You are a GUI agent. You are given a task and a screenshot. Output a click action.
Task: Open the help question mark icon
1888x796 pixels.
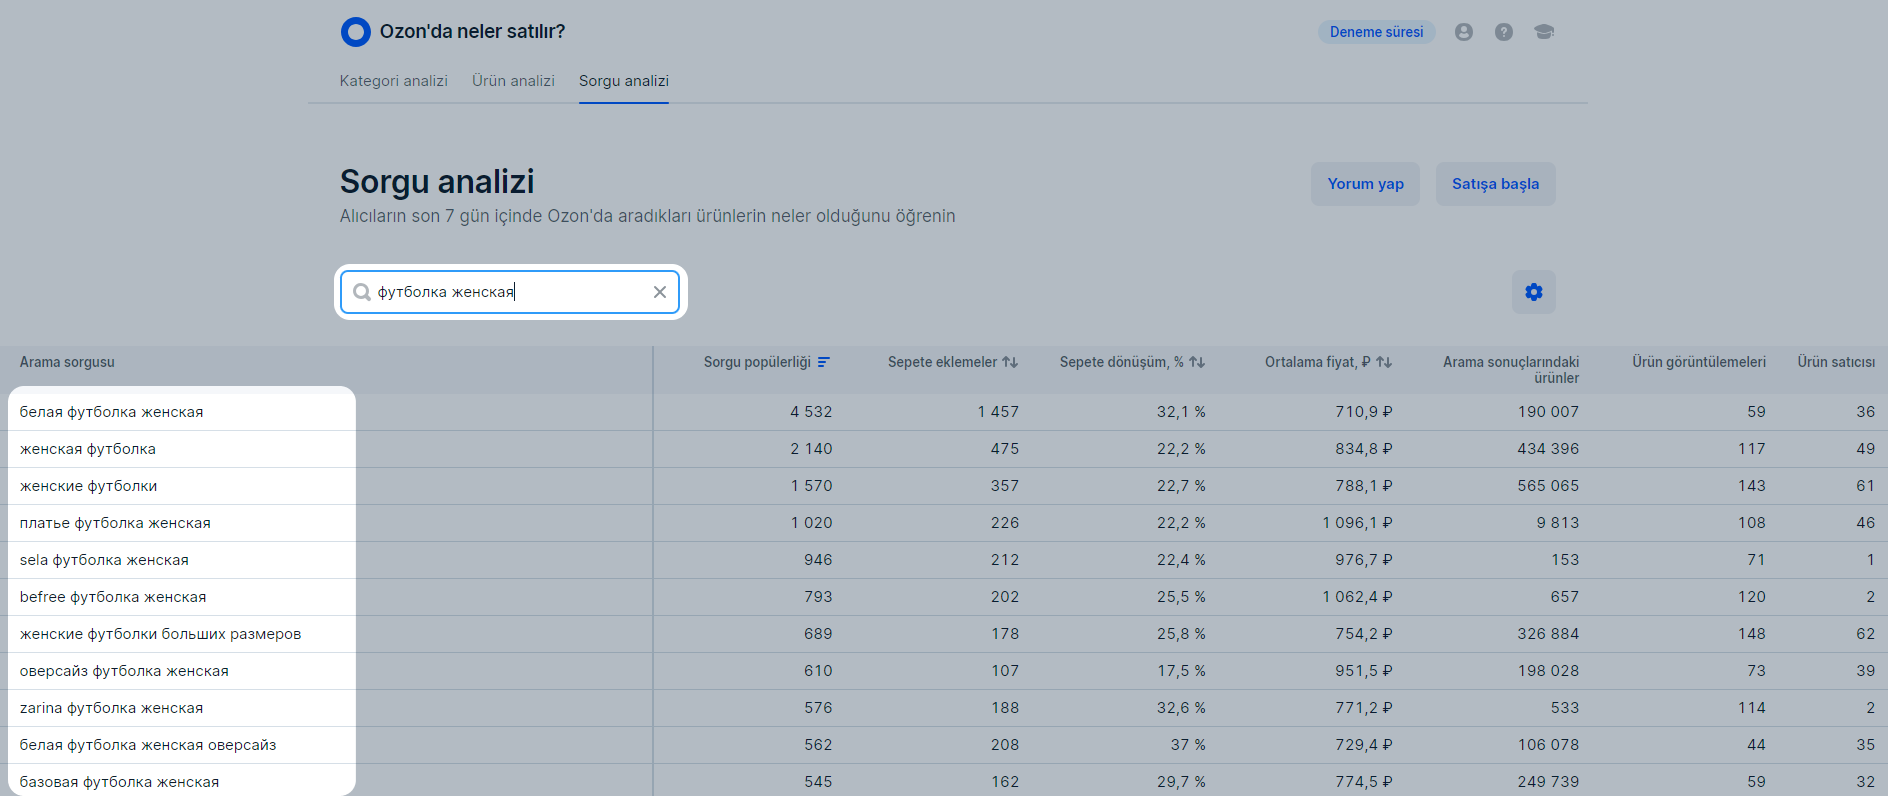tap(1503, 32)
